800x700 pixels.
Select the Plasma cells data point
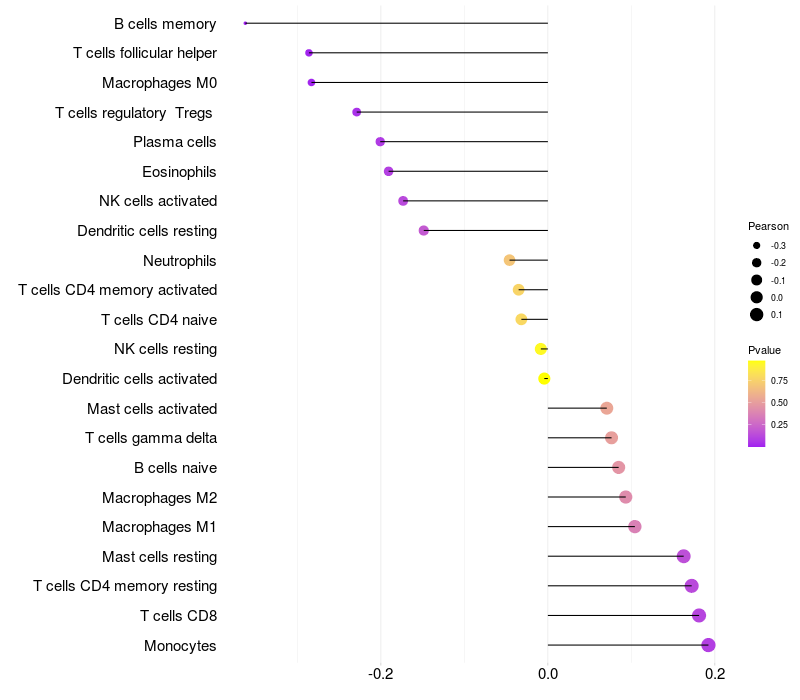pyautogui.click(x=380, y=142)
